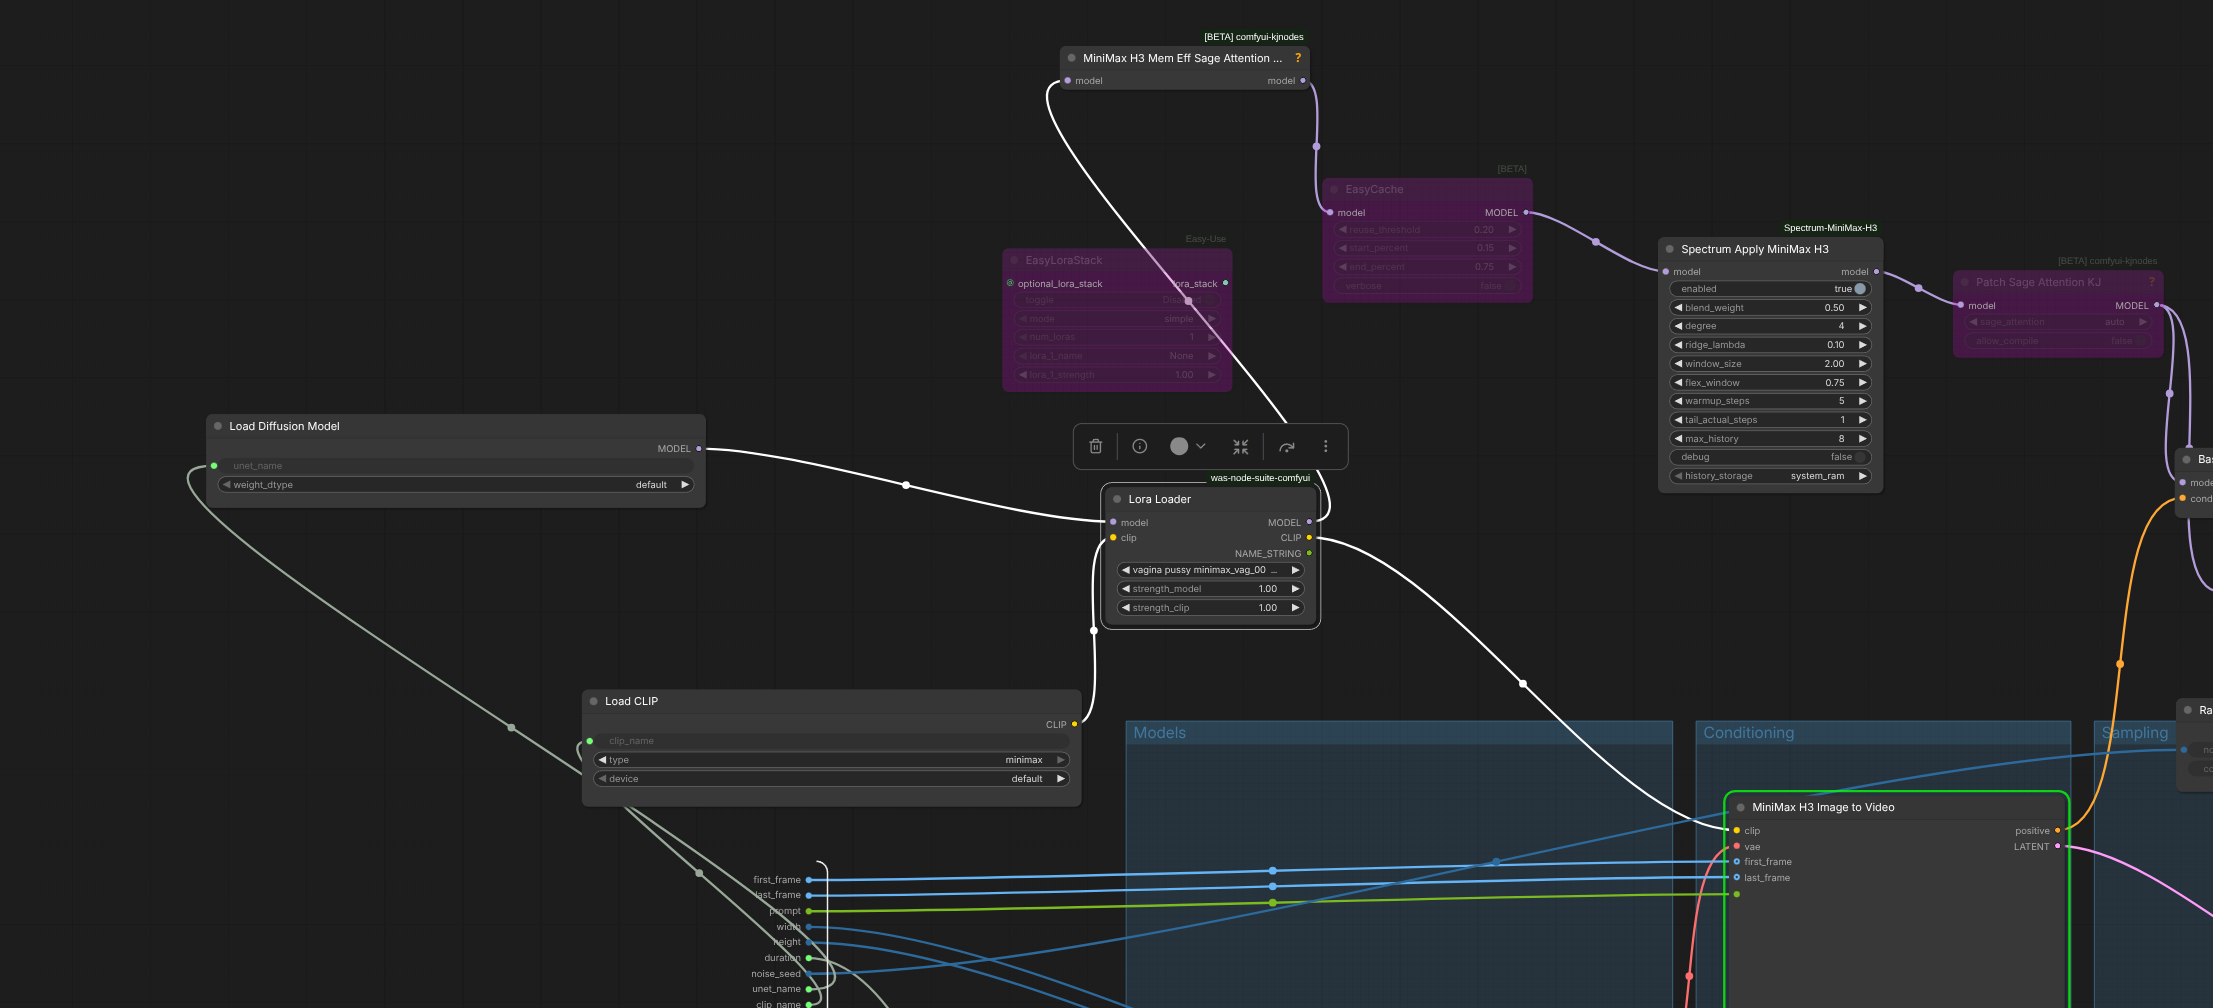The image size is (2213, 1008).
Task: Increase strength_model on Lora Loader
Action: tap(1296, 589)
